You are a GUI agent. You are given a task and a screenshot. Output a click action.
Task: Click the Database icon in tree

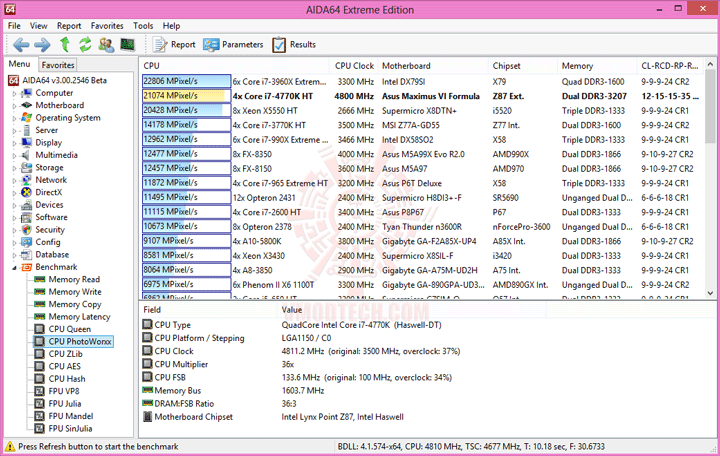(27, 254)
